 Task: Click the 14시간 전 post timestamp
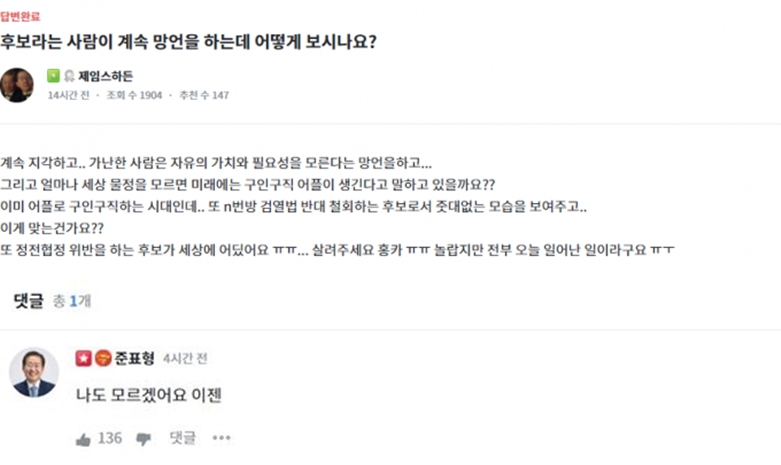coord(67,95)
